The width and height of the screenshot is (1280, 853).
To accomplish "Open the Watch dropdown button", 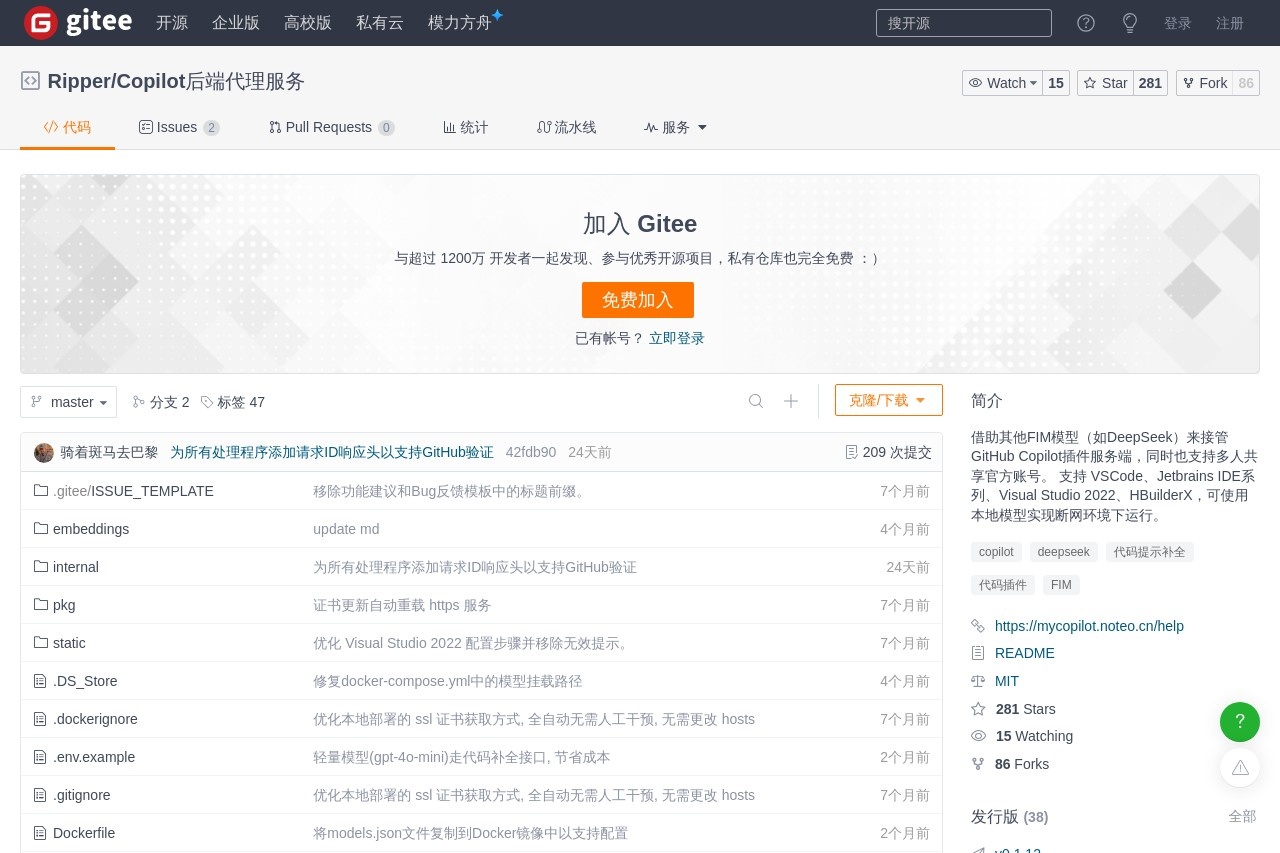I will pos(1003,83).
